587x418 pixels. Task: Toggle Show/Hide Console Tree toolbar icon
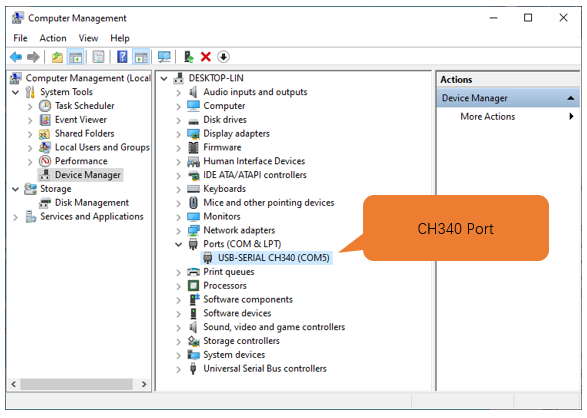pos(75,57)
